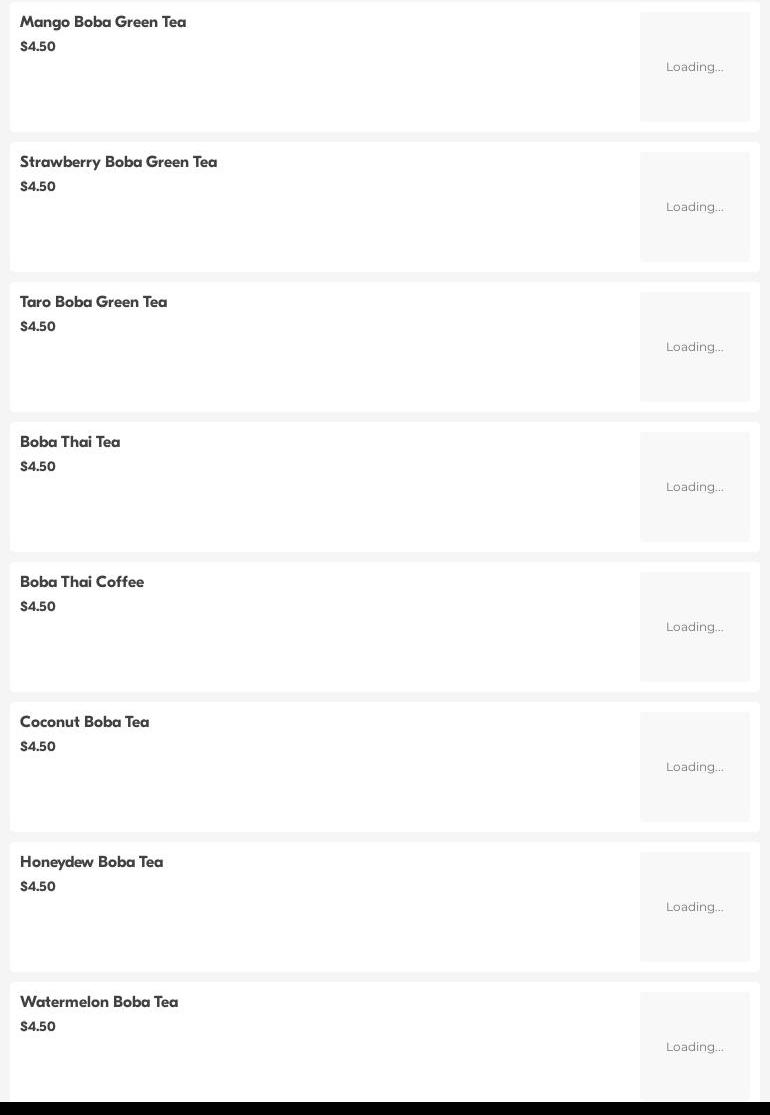Viewport: 770px width, 1115px height.
Task: Open Boba Thai Tea menu item
Action: (x=70, y=442)
